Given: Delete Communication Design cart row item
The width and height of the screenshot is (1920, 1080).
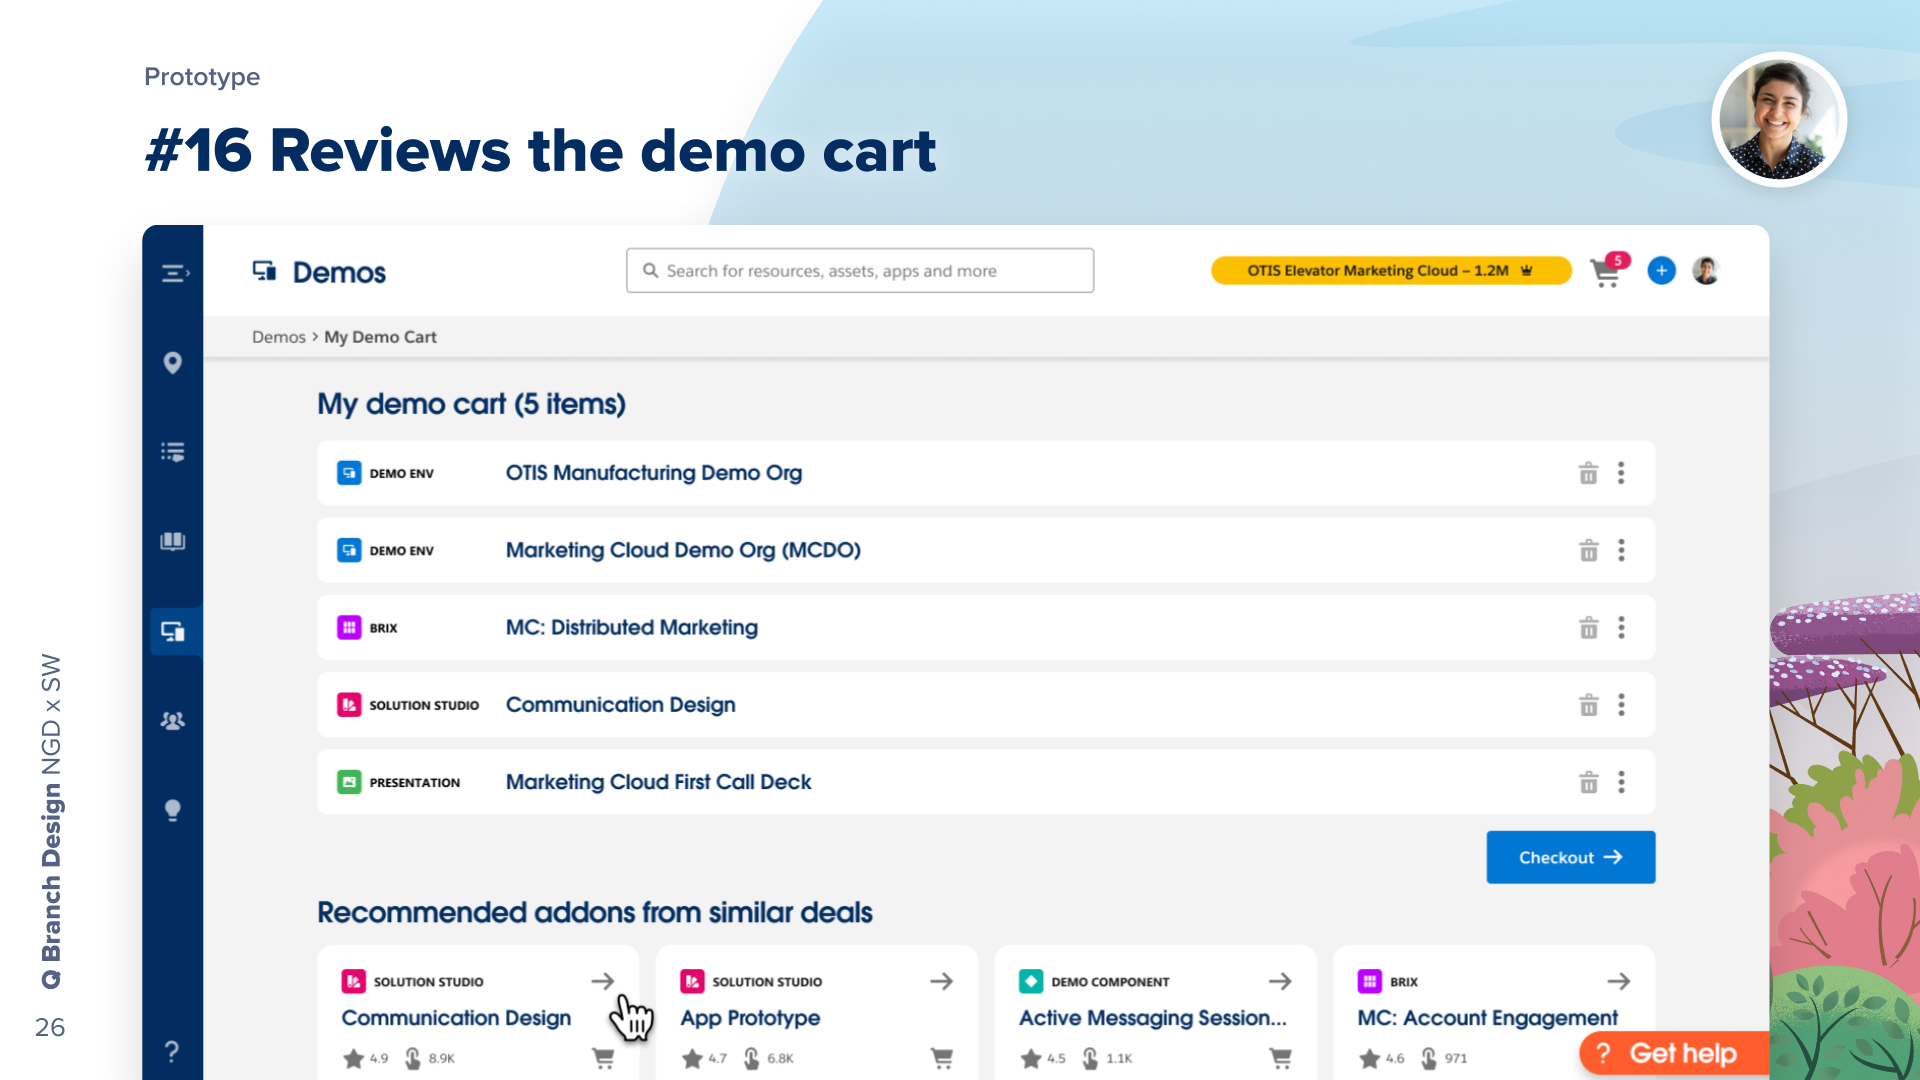Looking at the screenshot, I should tap(1588, 705).
